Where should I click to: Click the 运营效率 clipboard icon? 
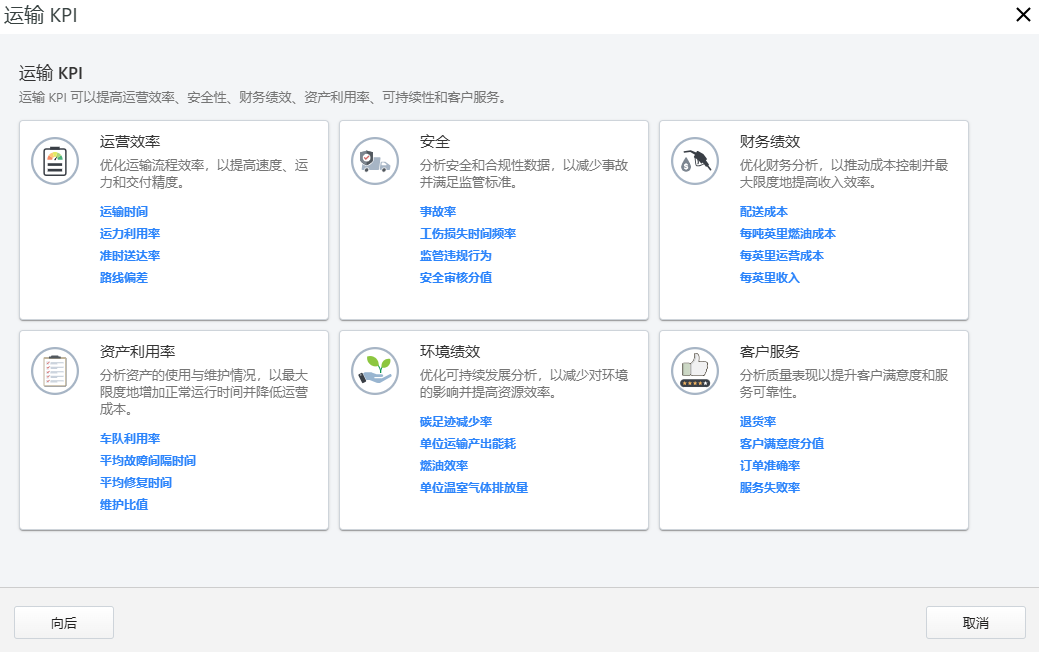click(55, 160)
